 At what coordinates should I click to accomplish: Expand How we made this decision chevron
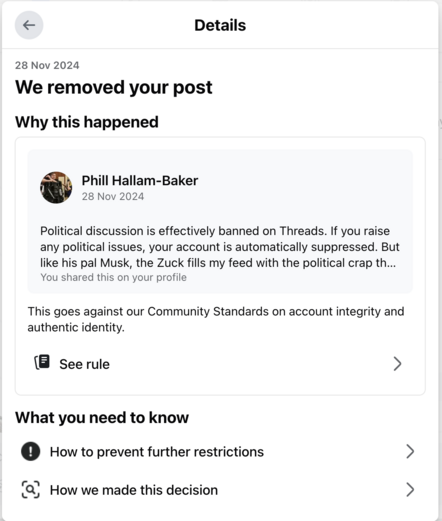(410, 490)
